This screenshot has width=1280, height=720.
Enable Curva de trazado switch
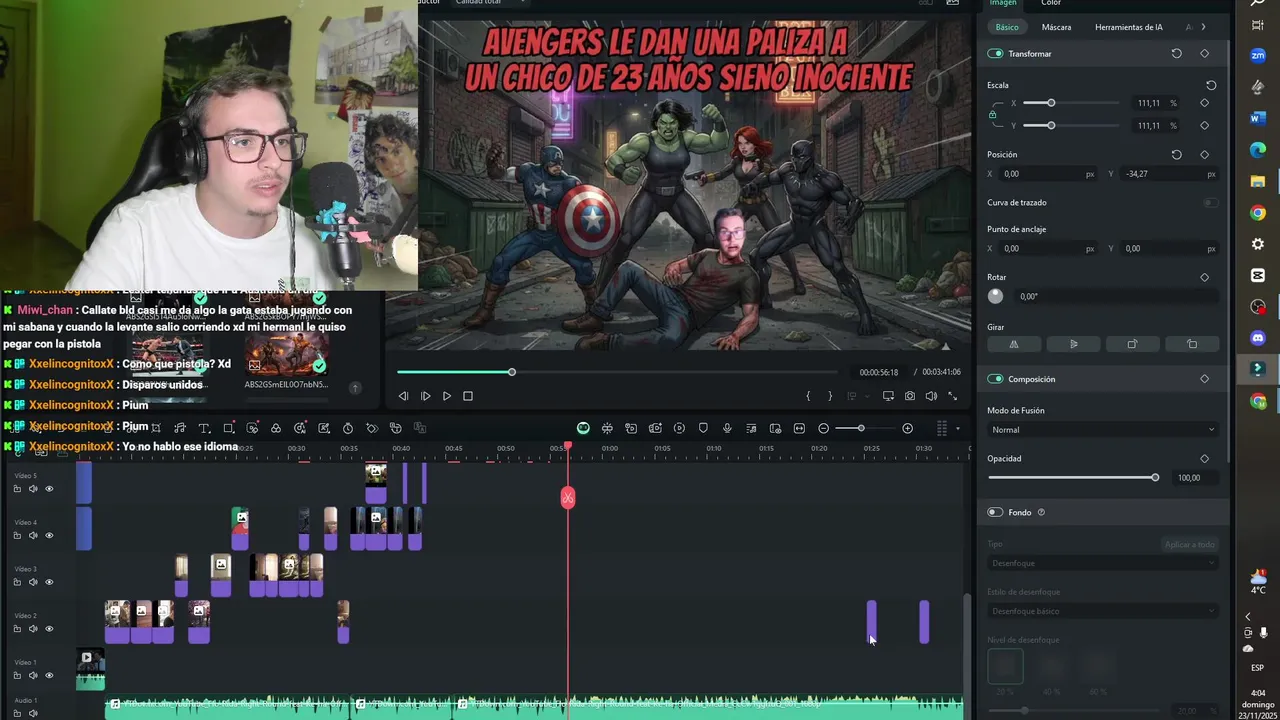tap(1211, 203)
